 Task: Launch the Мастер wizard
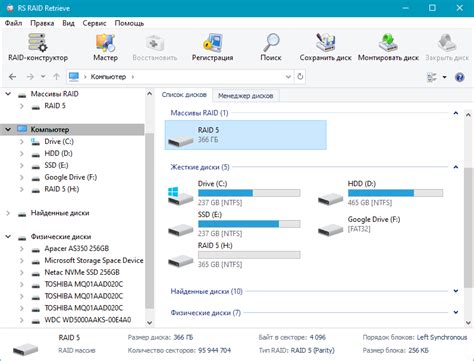pos(105,47)
